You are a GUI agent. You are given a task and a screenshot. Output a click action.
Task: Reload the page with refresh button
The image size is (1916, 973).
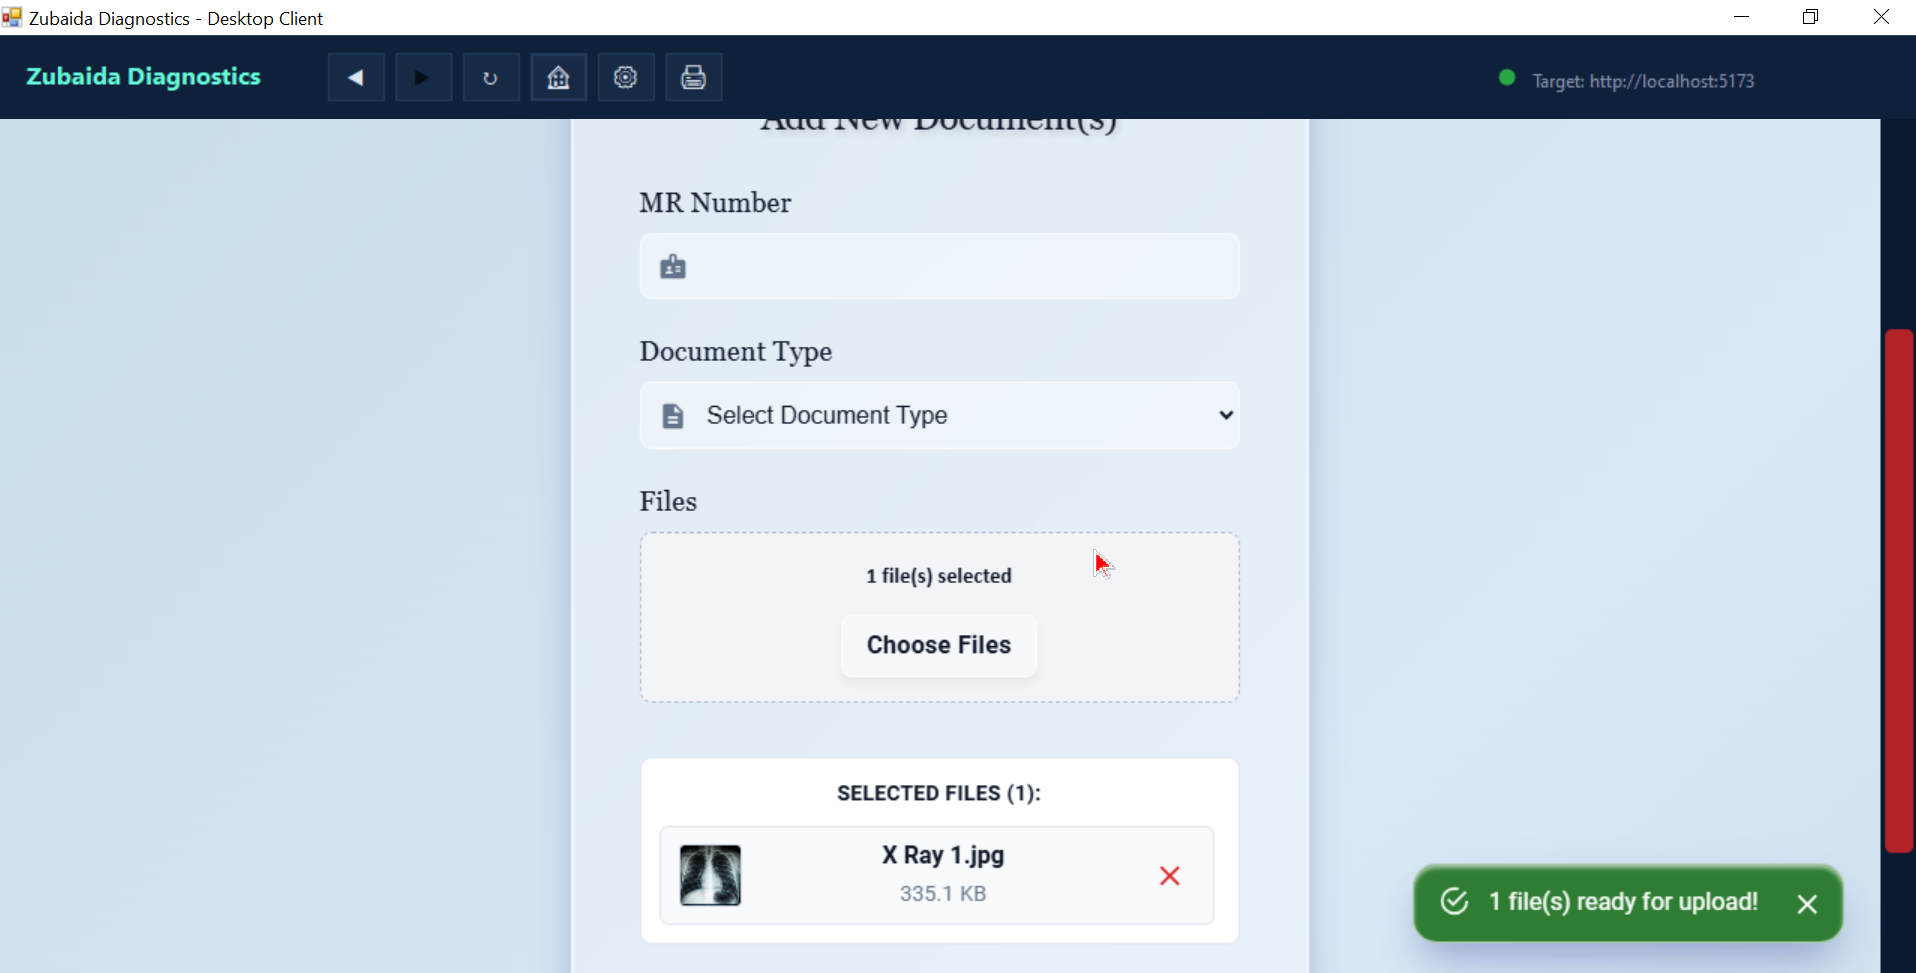pos(490,77)
